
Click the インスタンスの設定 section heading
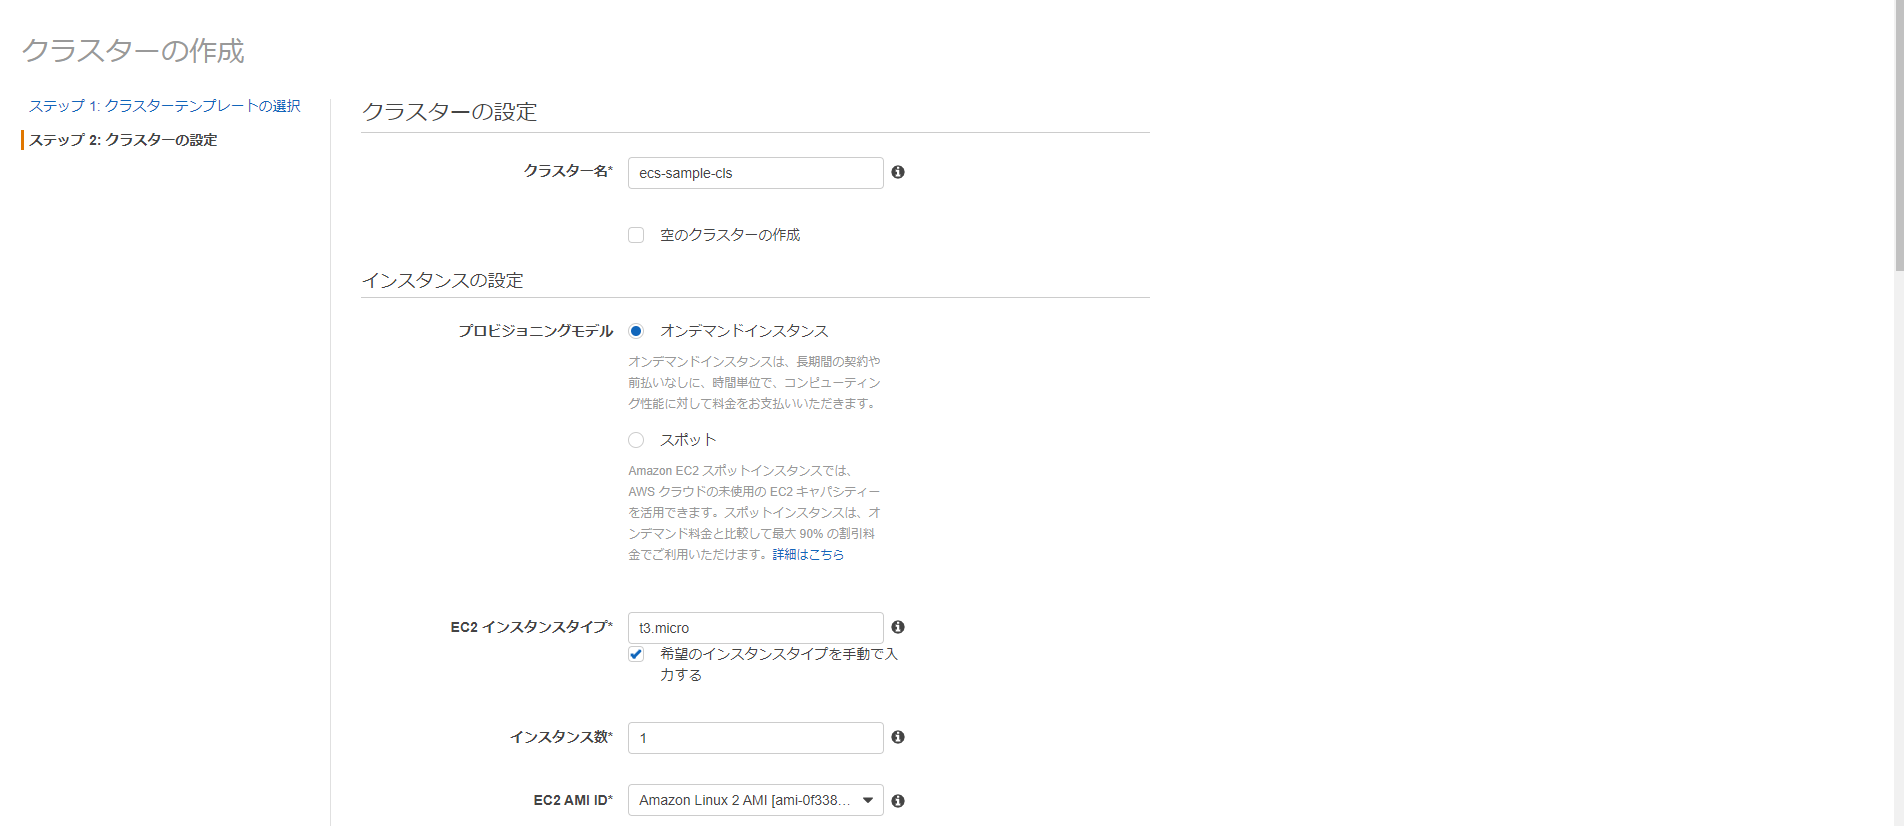(x=442, y=281)
